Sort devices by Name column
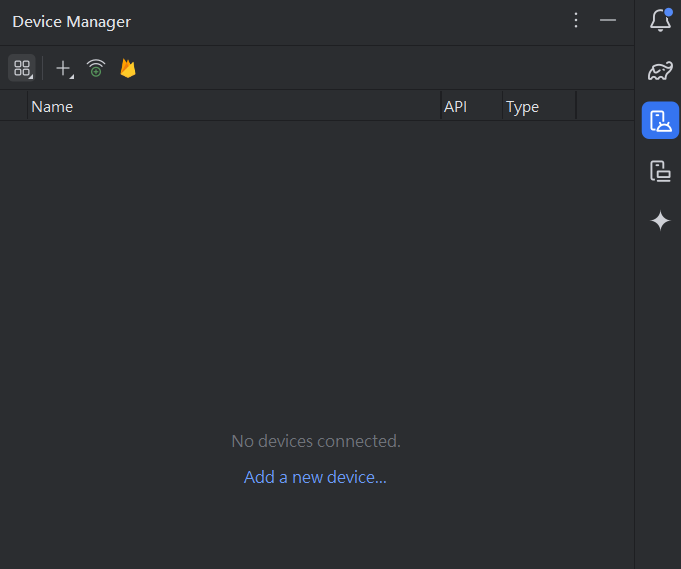 click(x=234, y=107)
